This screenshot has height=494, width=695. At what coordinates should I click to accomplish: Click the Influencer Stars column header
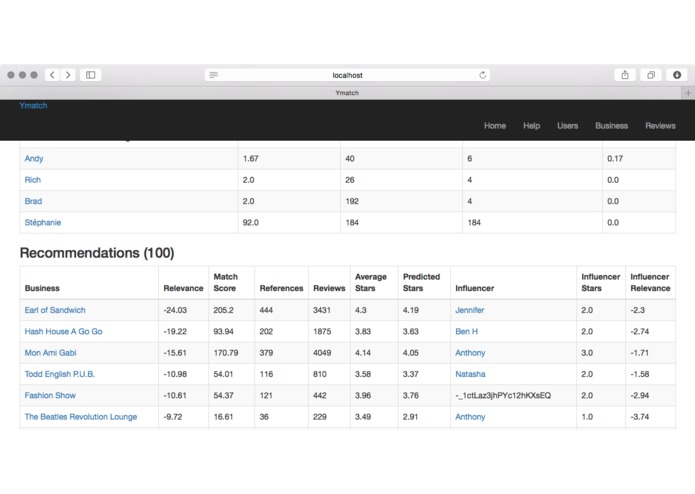[x=601, y=282]
